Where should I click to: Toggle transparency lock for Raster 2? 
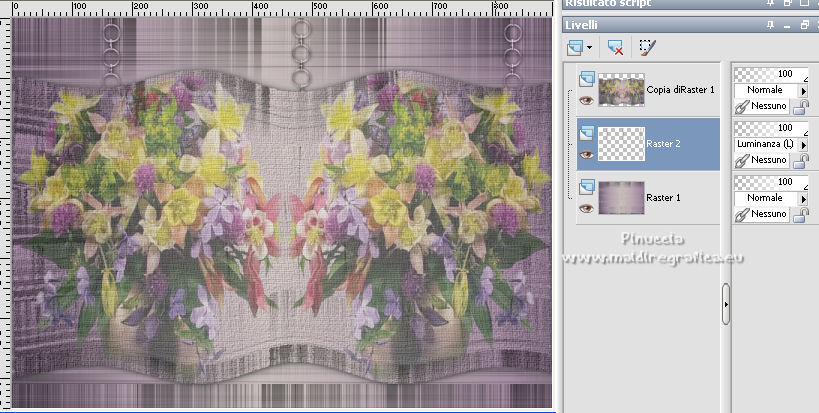coord(800,161)
